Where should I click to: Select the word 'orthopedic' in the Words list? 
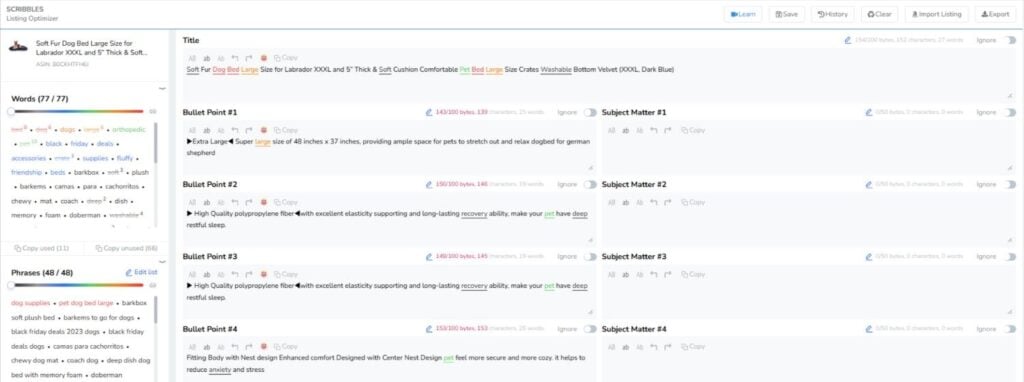(129, 129)
